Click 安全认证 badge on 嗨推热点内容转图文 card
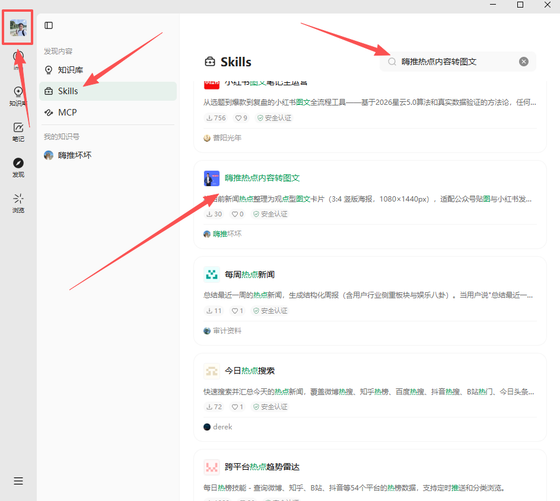This screenshot has width=560, height=501. 270,214
